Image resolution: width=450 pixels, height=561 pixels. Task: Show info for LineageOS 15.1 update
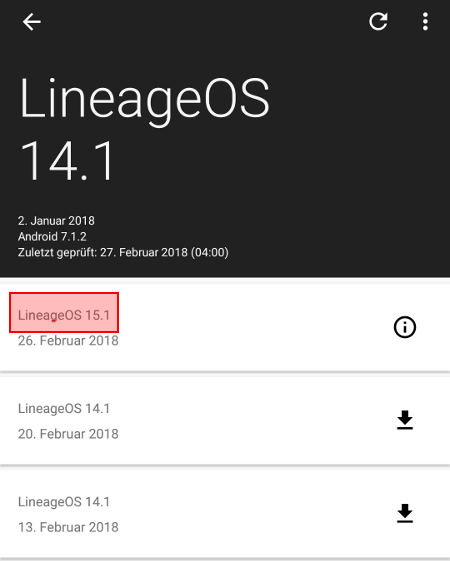pyautogui.click(x=405, y=327)
